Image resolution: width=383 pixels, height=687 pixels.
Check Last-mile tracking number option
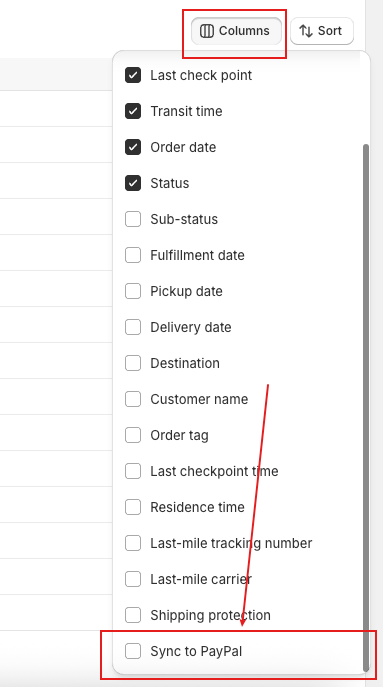pos(133,543)
